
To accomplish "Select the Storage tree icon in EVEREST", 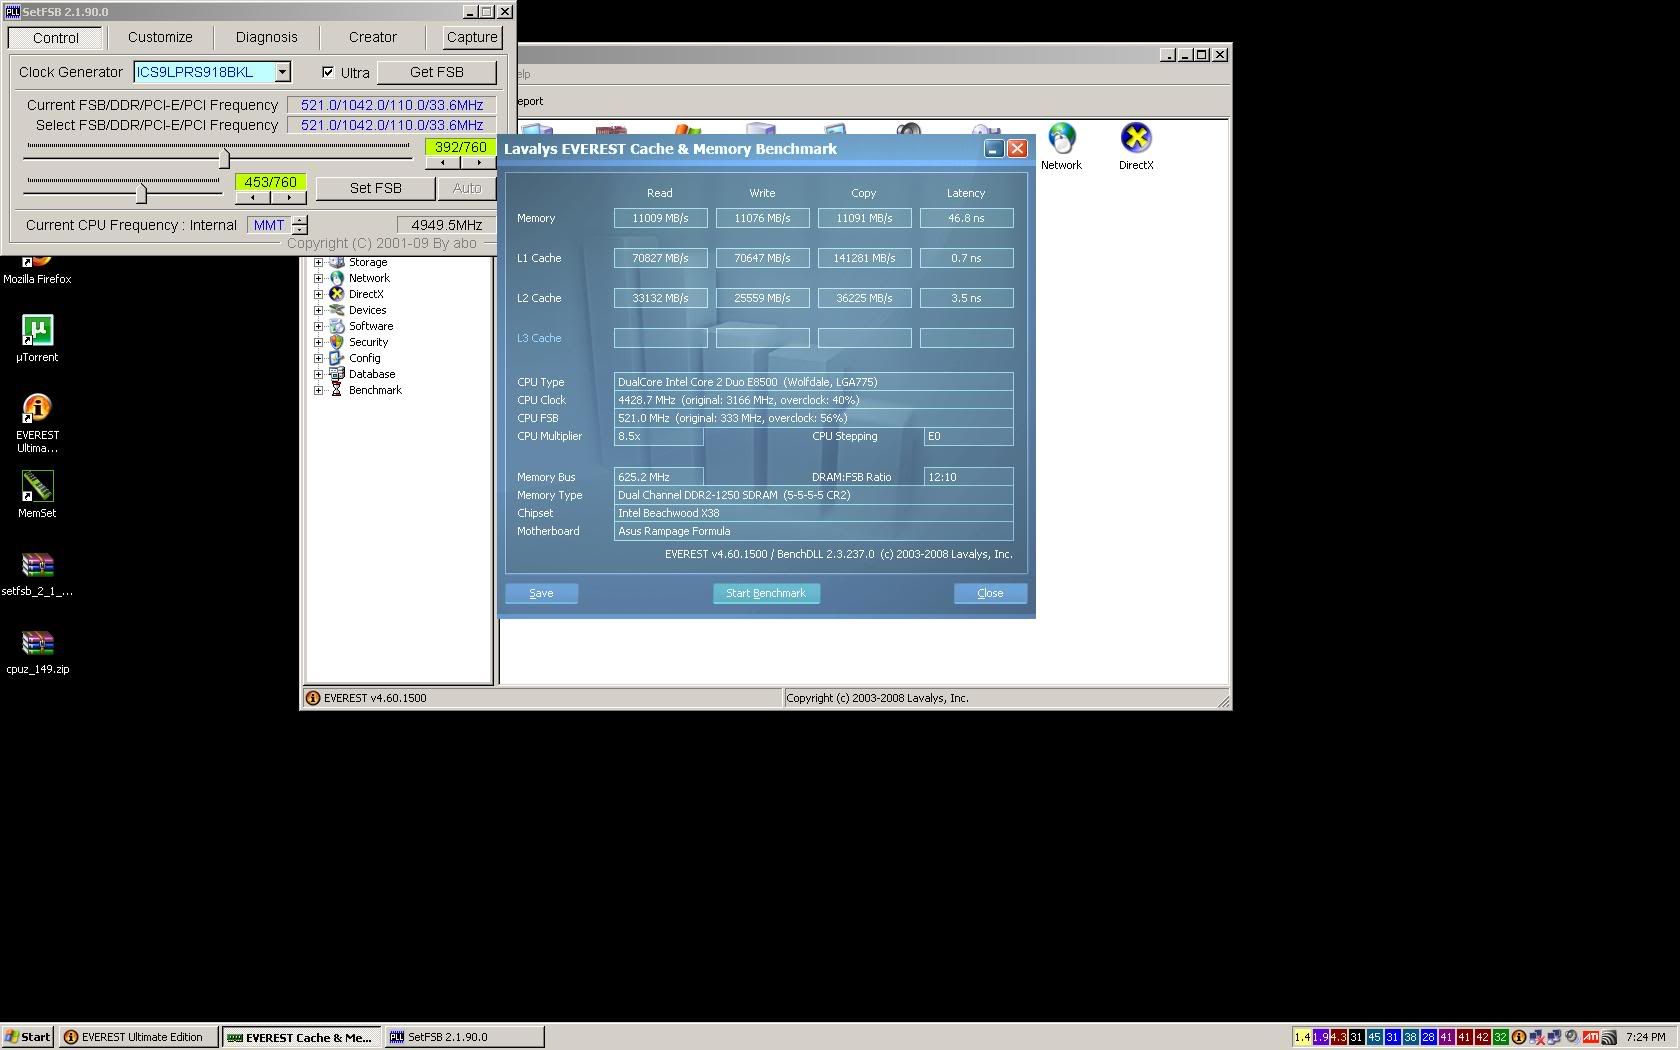I will click(337, 262).
